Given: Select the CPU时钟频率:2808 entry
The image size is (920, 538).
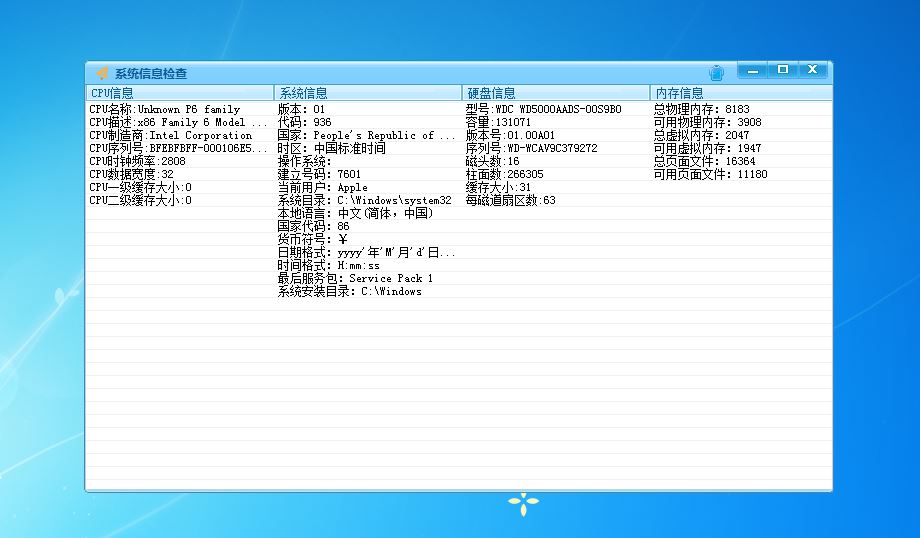Looking at the screenshot, I should [137, 161].
